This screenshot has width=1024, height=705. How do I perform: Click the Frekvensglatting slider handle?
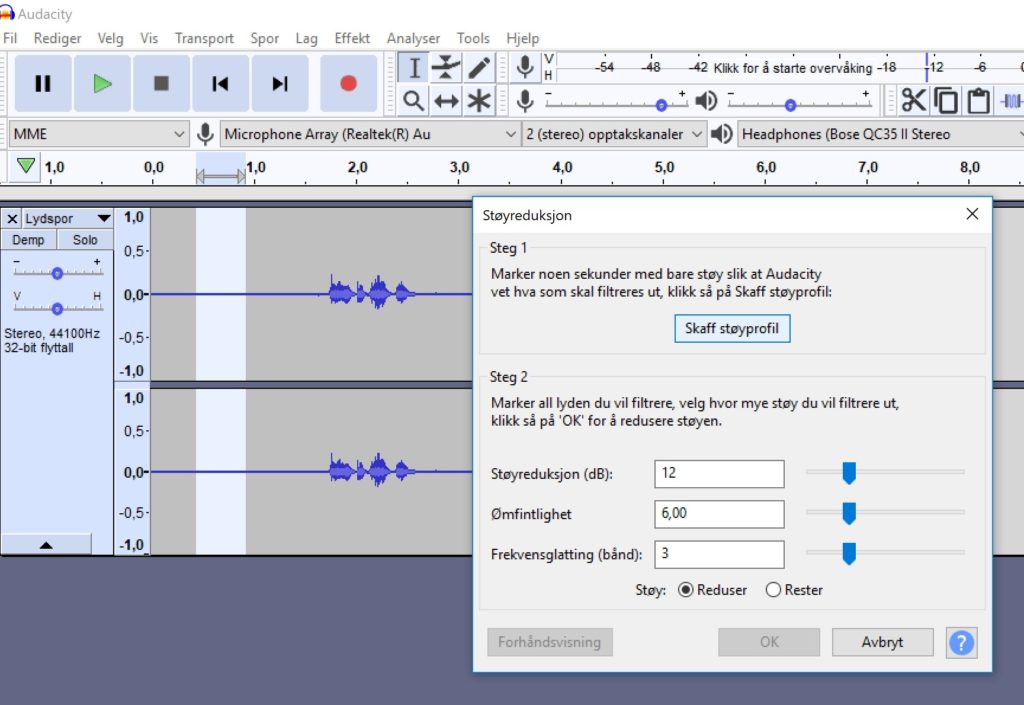[849, 554]
